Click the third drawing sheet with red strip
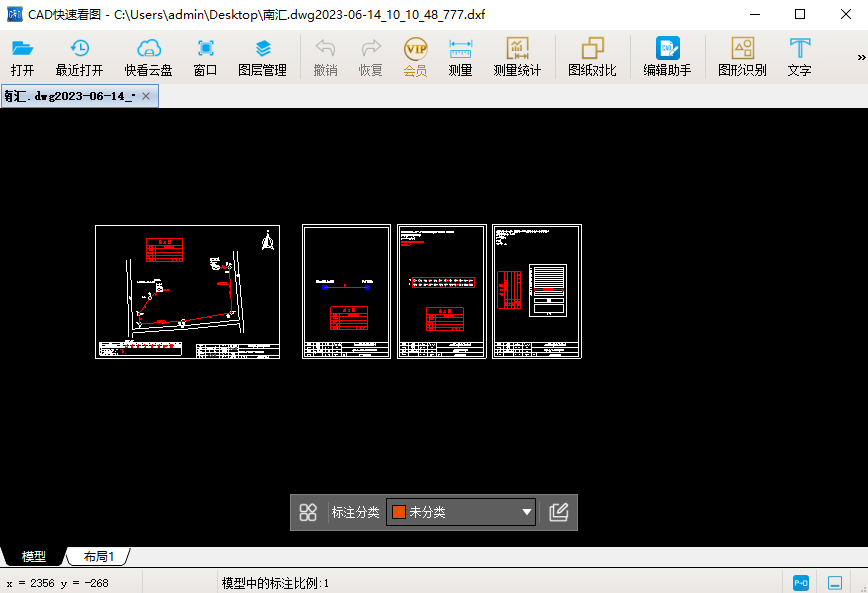This screenshot has height=593, width=868. pyautogui.click(x=442, y=291)
